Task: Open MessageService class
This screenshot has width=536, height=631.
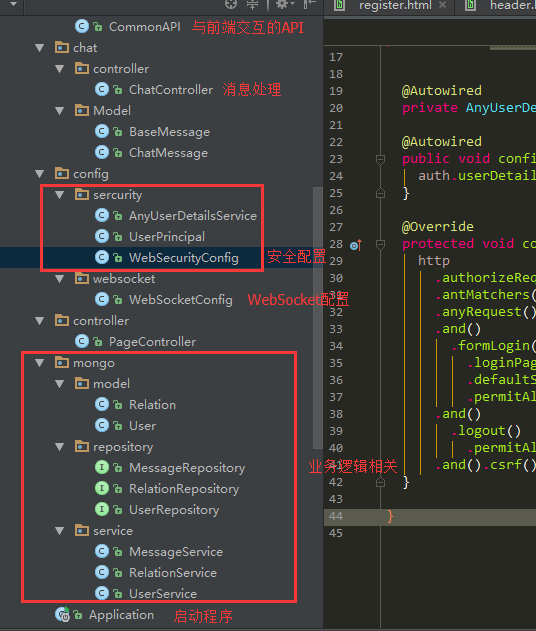Action: pos(176,552)
